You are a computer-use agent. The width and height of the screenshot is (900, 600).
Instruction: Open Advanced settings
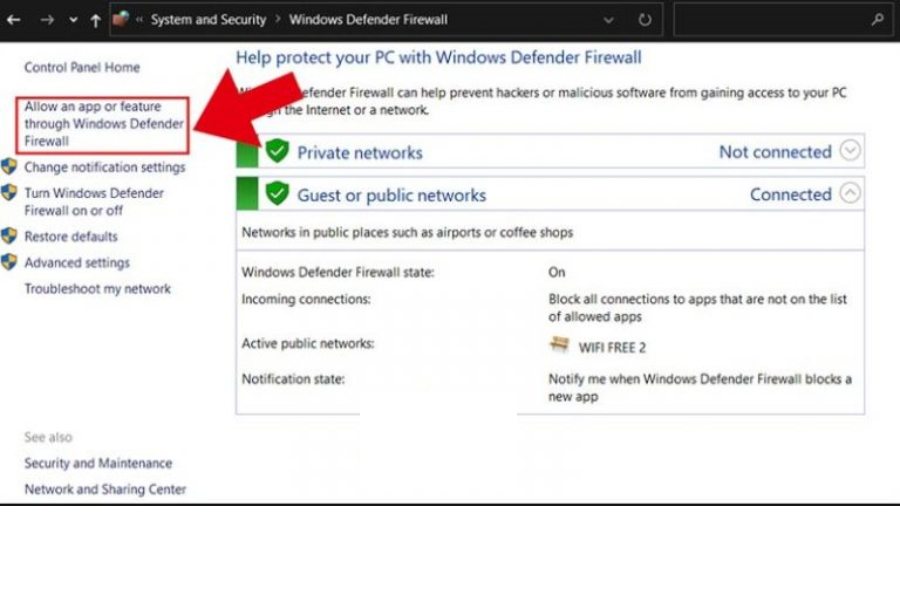tap(77, 263)
